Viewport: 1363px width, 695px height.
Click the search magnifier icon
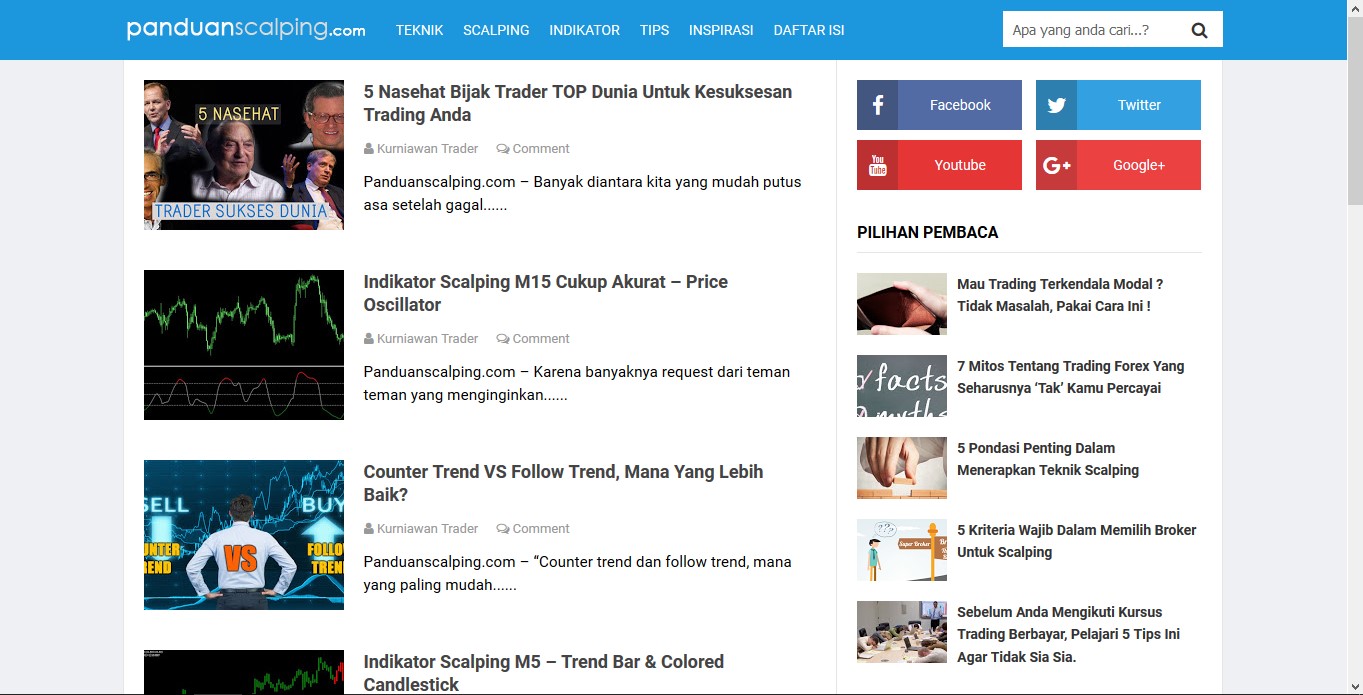1199,30
